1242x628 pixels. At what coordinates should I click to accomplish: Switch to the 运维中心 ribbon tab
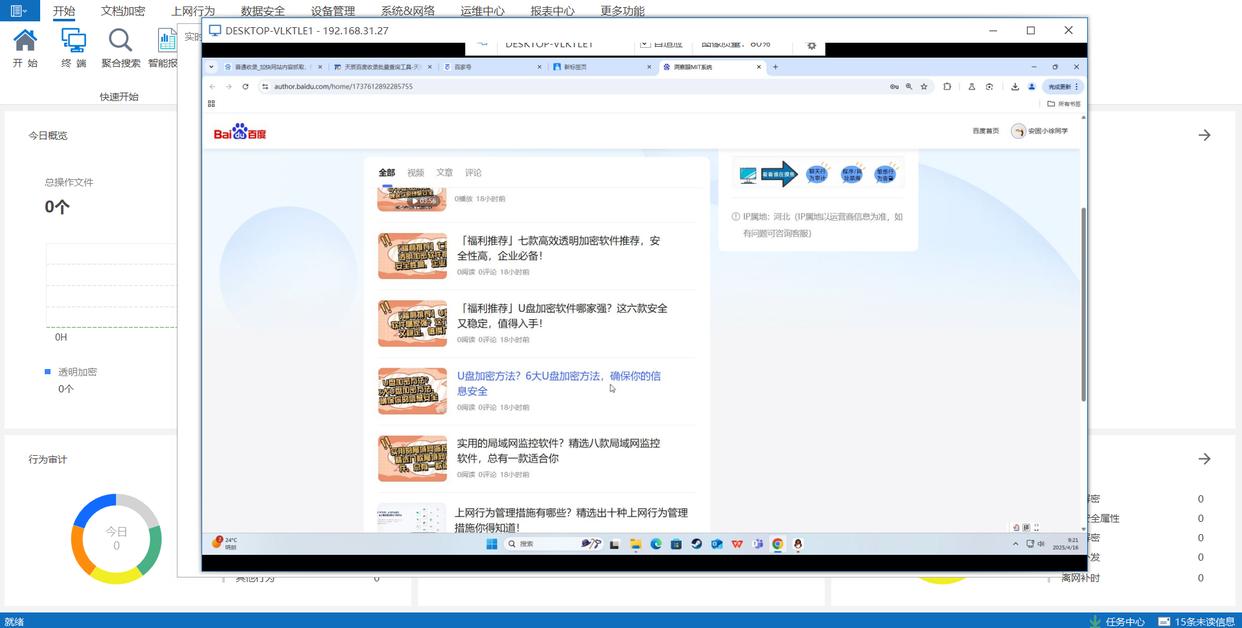tap(483, 11)
